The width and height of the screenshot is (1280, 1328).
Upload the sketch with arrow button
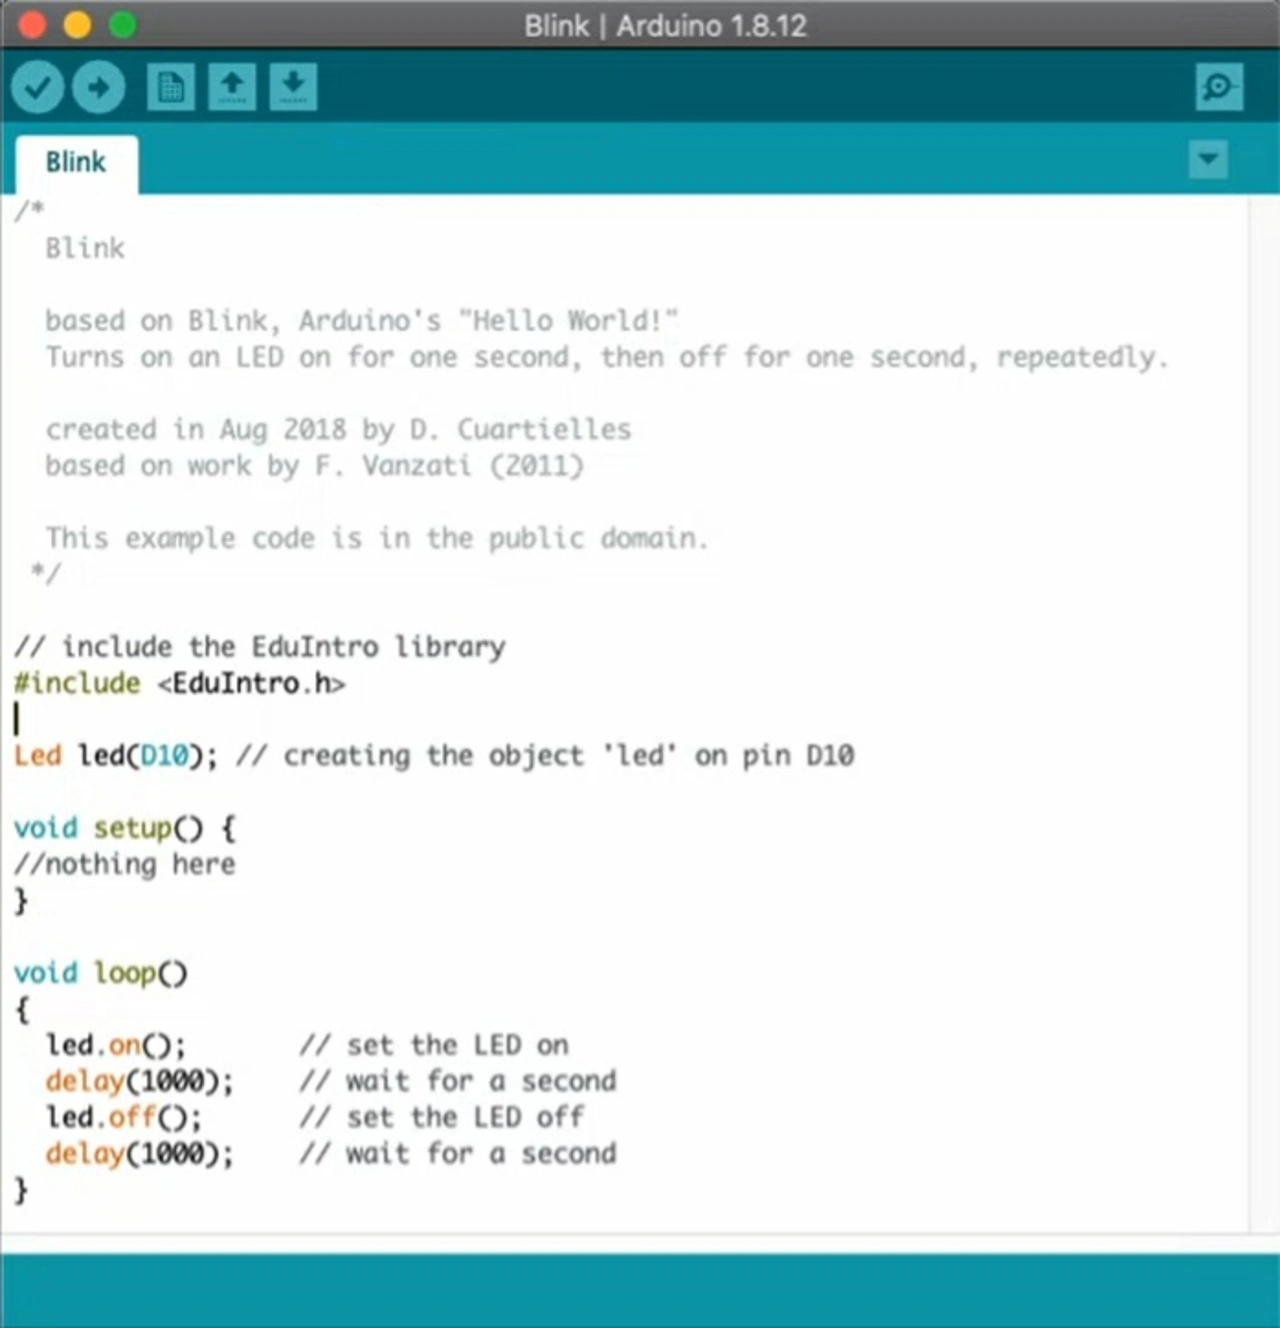pos(98,88)
